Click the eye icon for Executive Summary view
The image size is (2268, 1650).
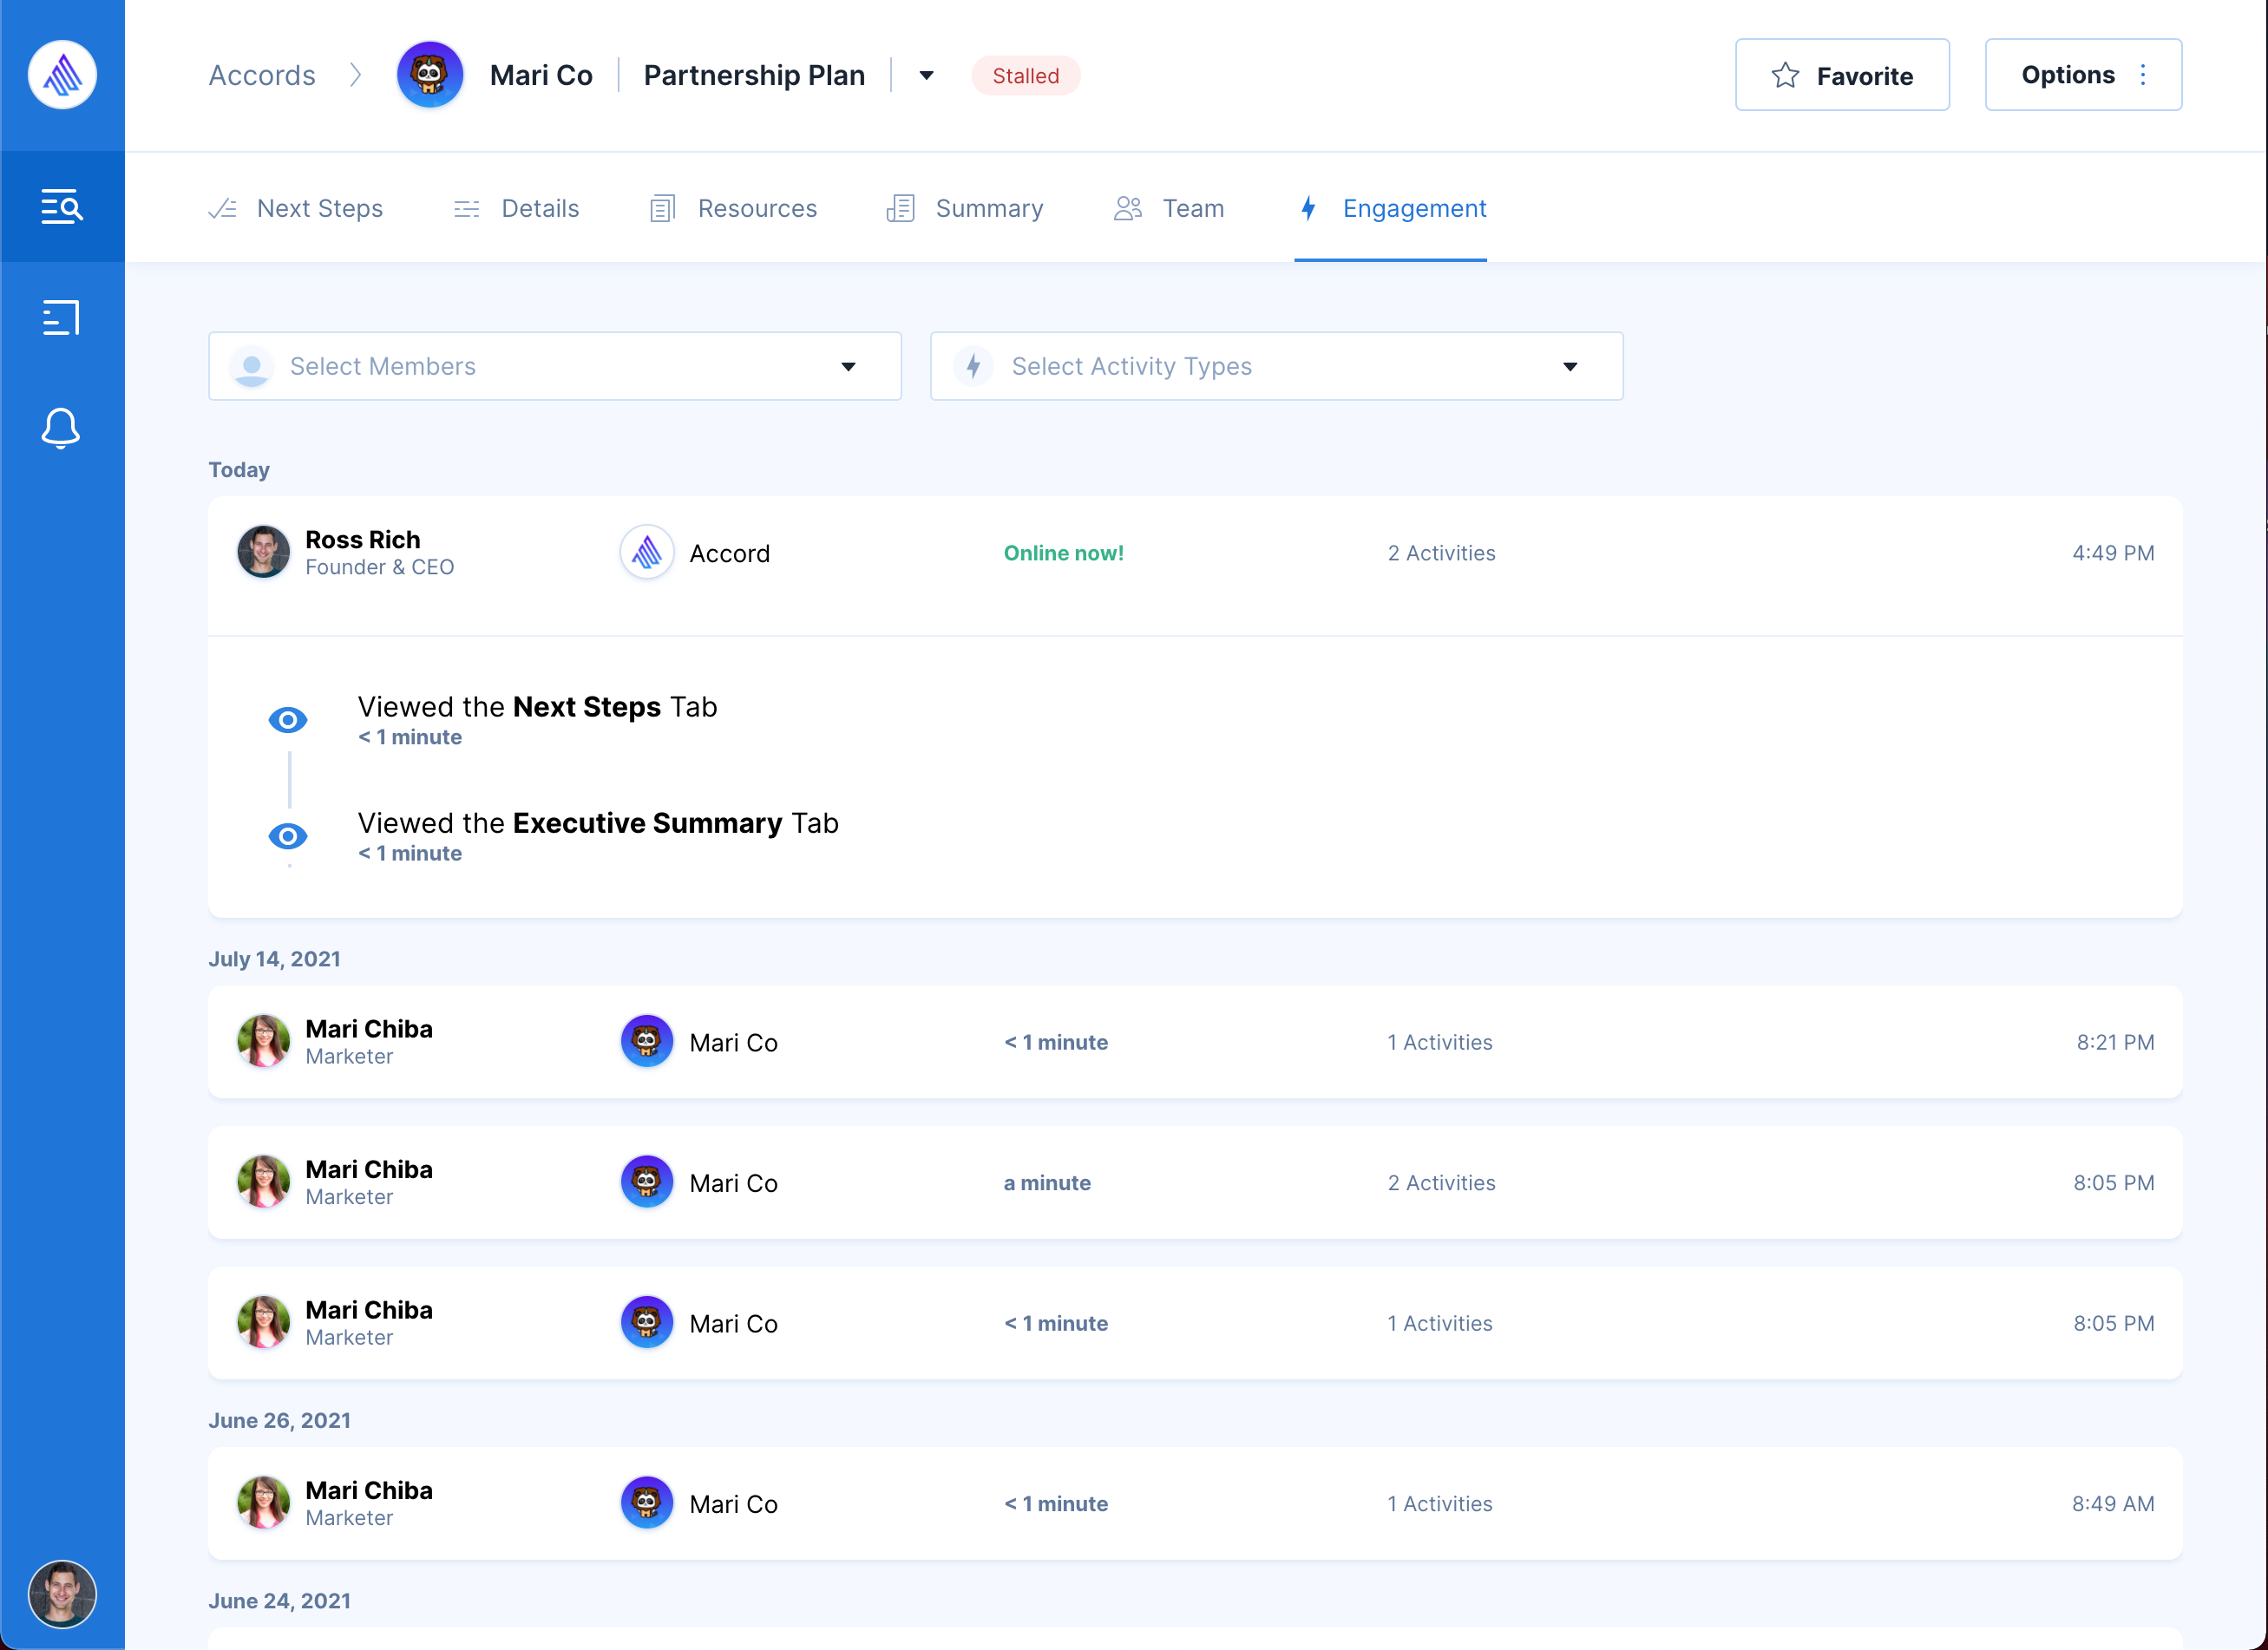288,836
